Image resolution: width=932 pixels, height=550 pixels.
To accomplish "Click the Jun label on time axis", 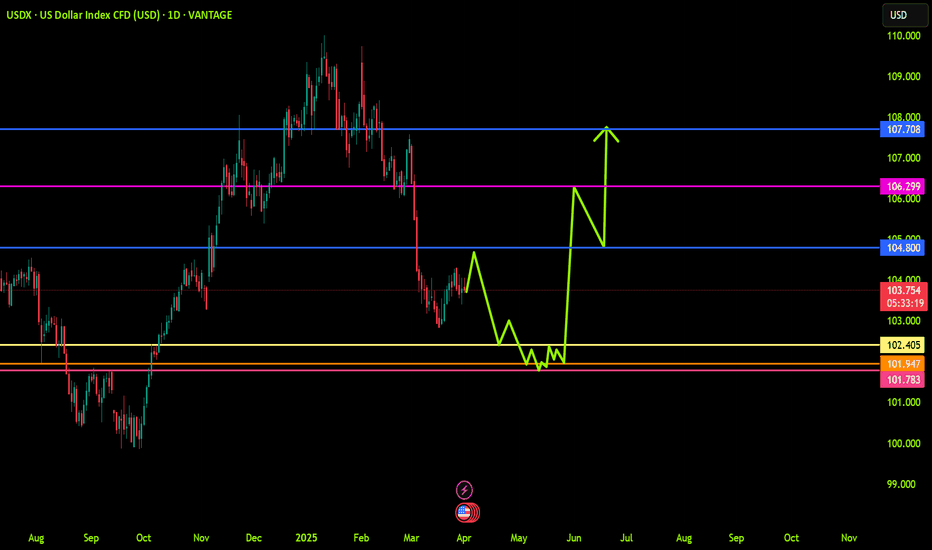I will pyautogui.click(x=574, y=538).
